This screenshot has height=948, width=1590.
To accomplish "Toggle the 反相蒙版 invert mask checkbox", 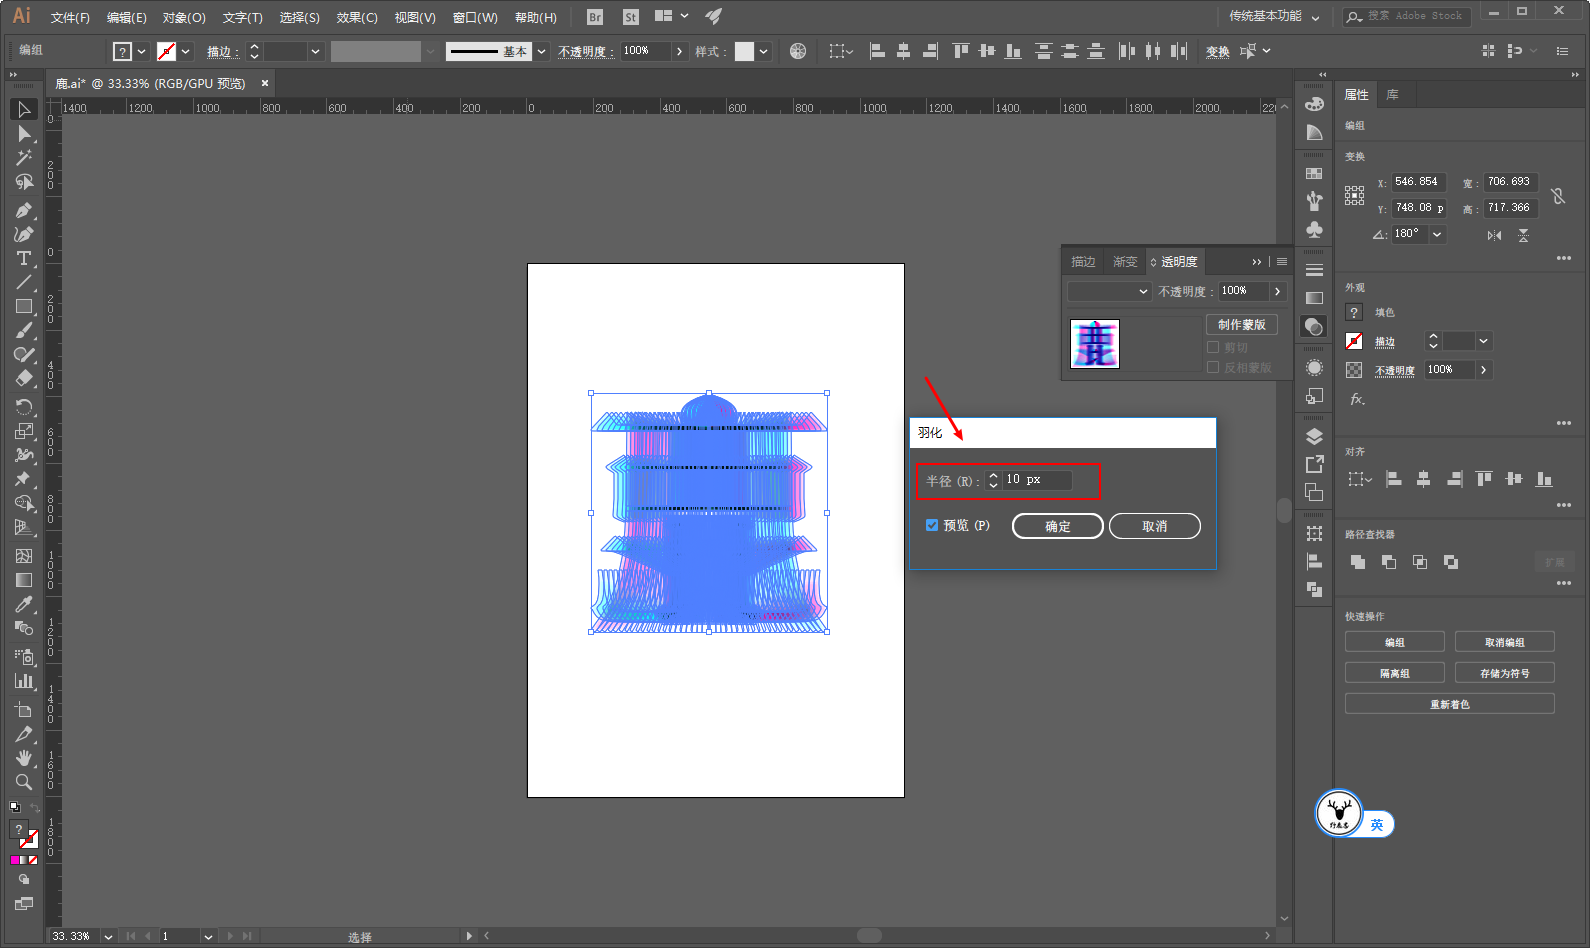I will coord(1213,367).
